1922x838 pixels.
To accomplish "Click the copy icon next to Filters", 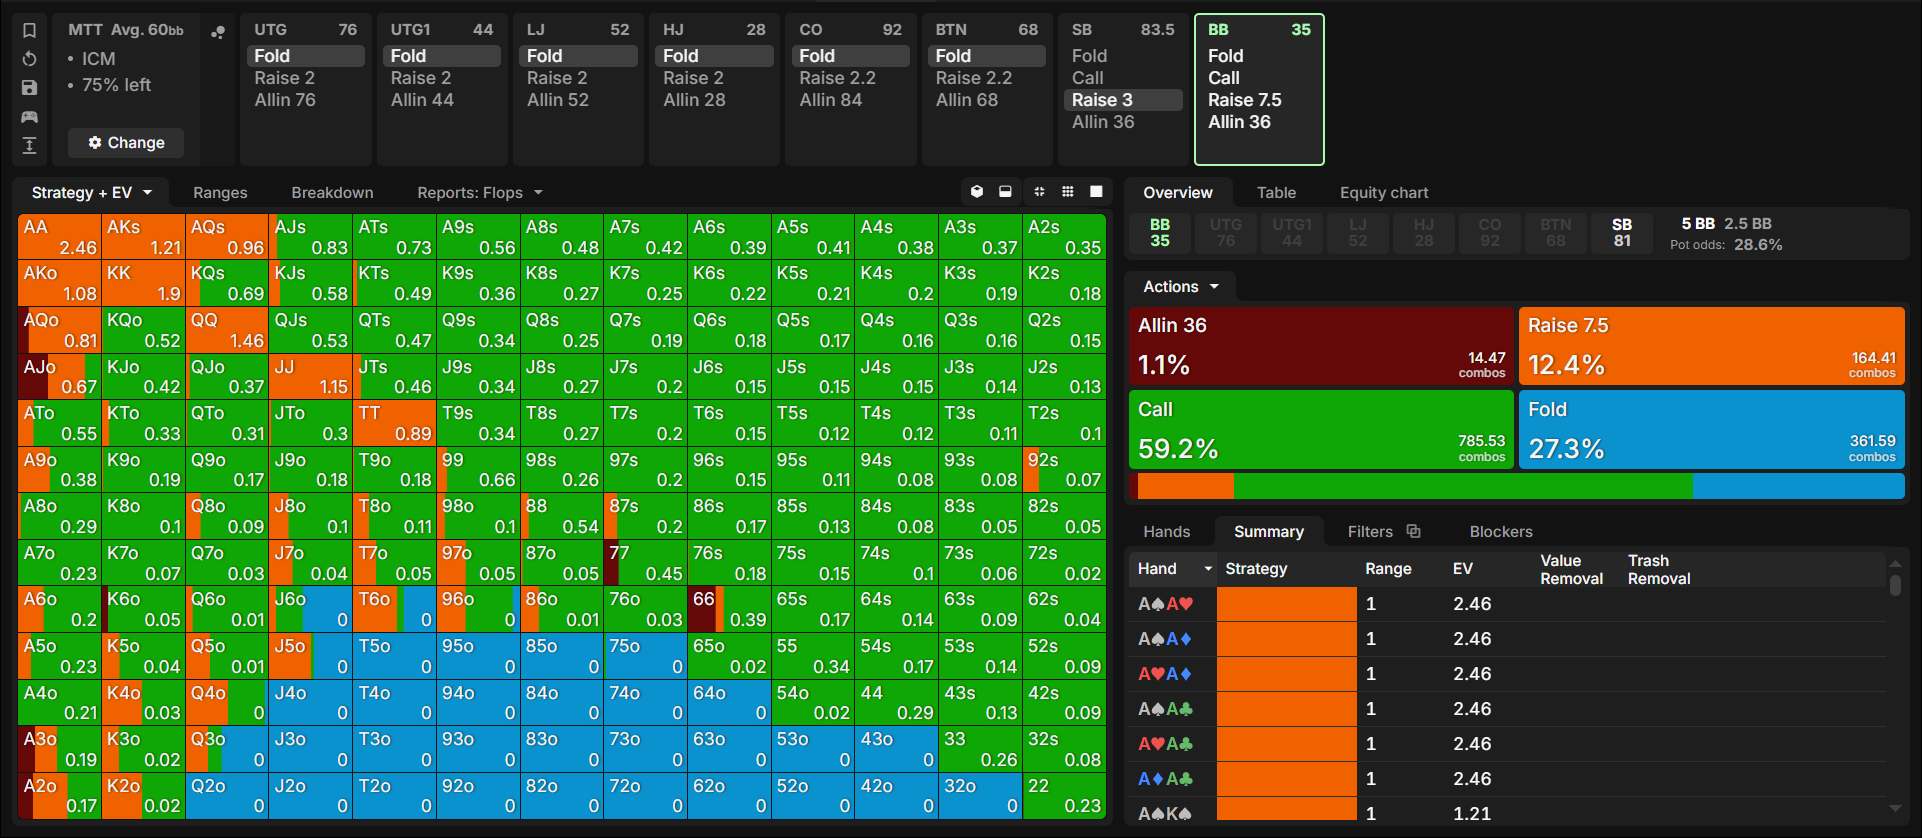I will click(1413, 531).
